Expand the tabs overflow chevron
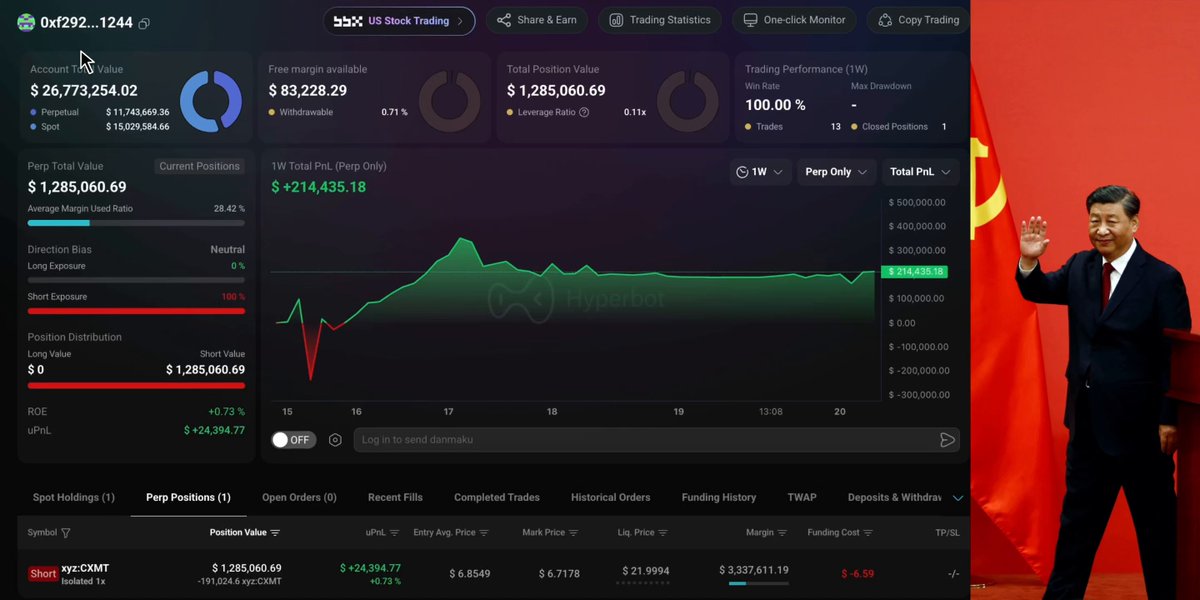The width and height of the screenshot is (1200, 600). coord(957,498)
